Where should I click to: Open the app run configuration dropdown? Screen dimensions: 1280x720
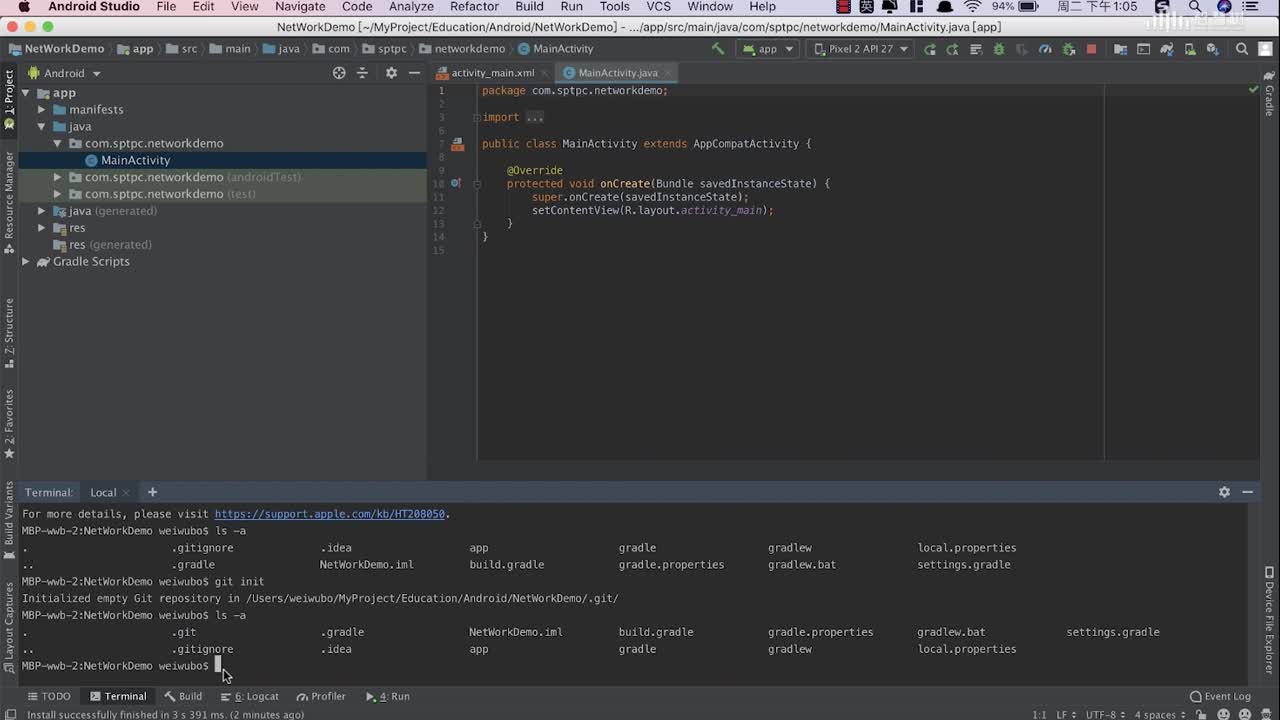click(768, 48)
